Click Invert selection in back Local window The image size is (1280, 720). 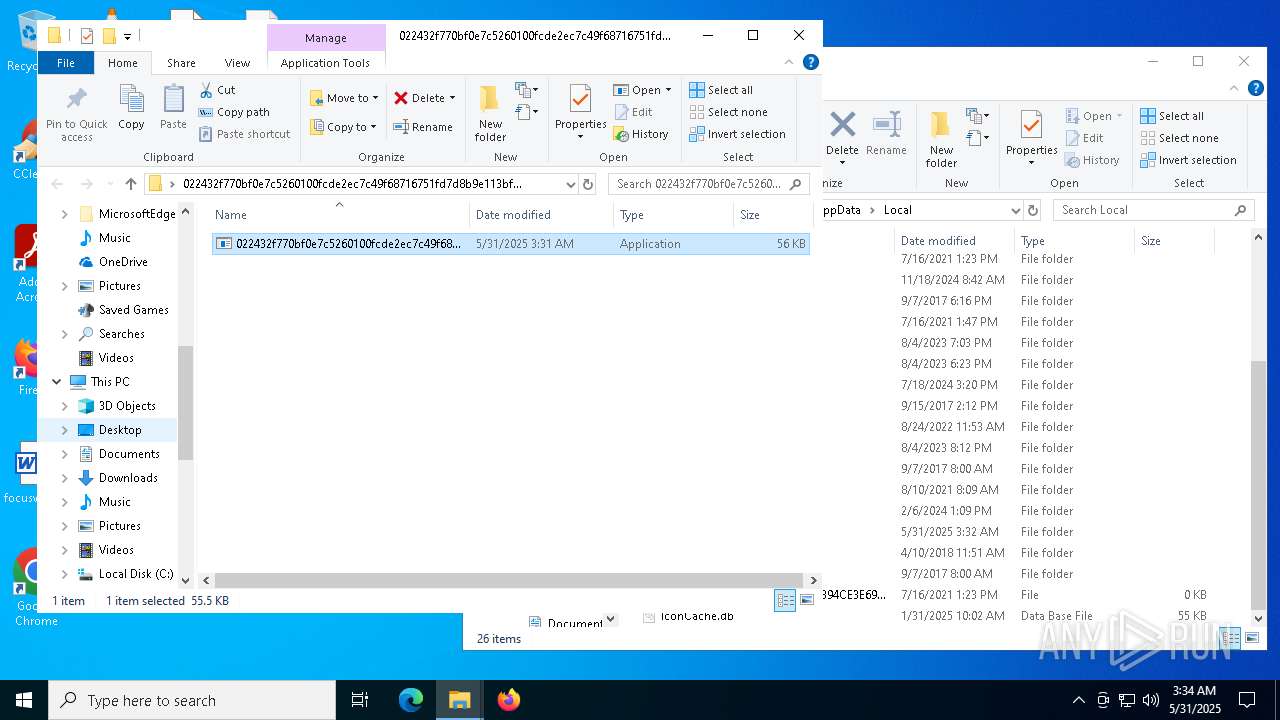(1188, 160)
